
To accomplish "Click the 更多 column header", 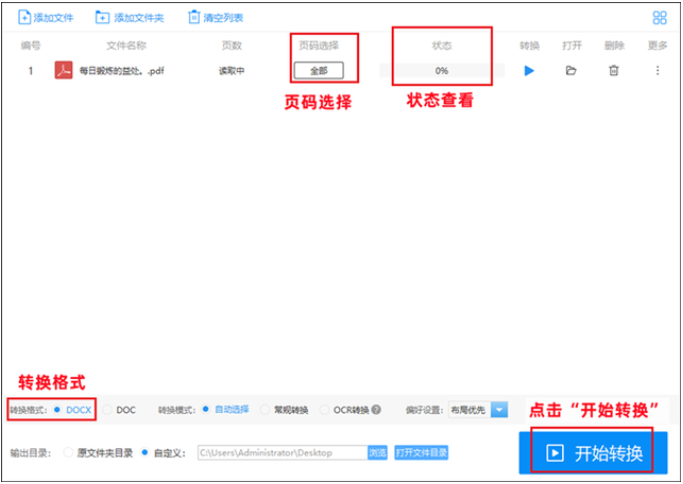I will pos(657,45).
